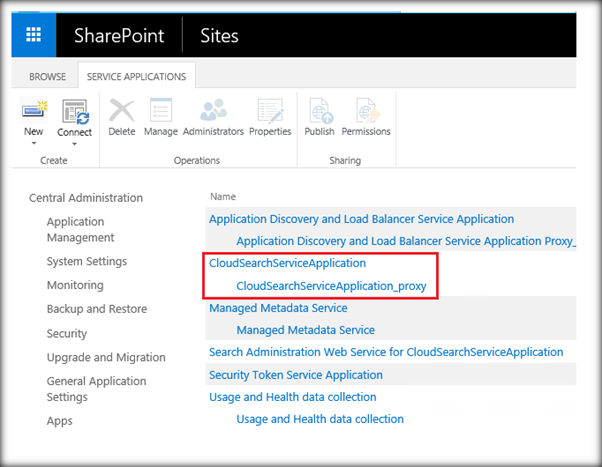Click the Permissions ribbon icon

click(x=366, y=111)
